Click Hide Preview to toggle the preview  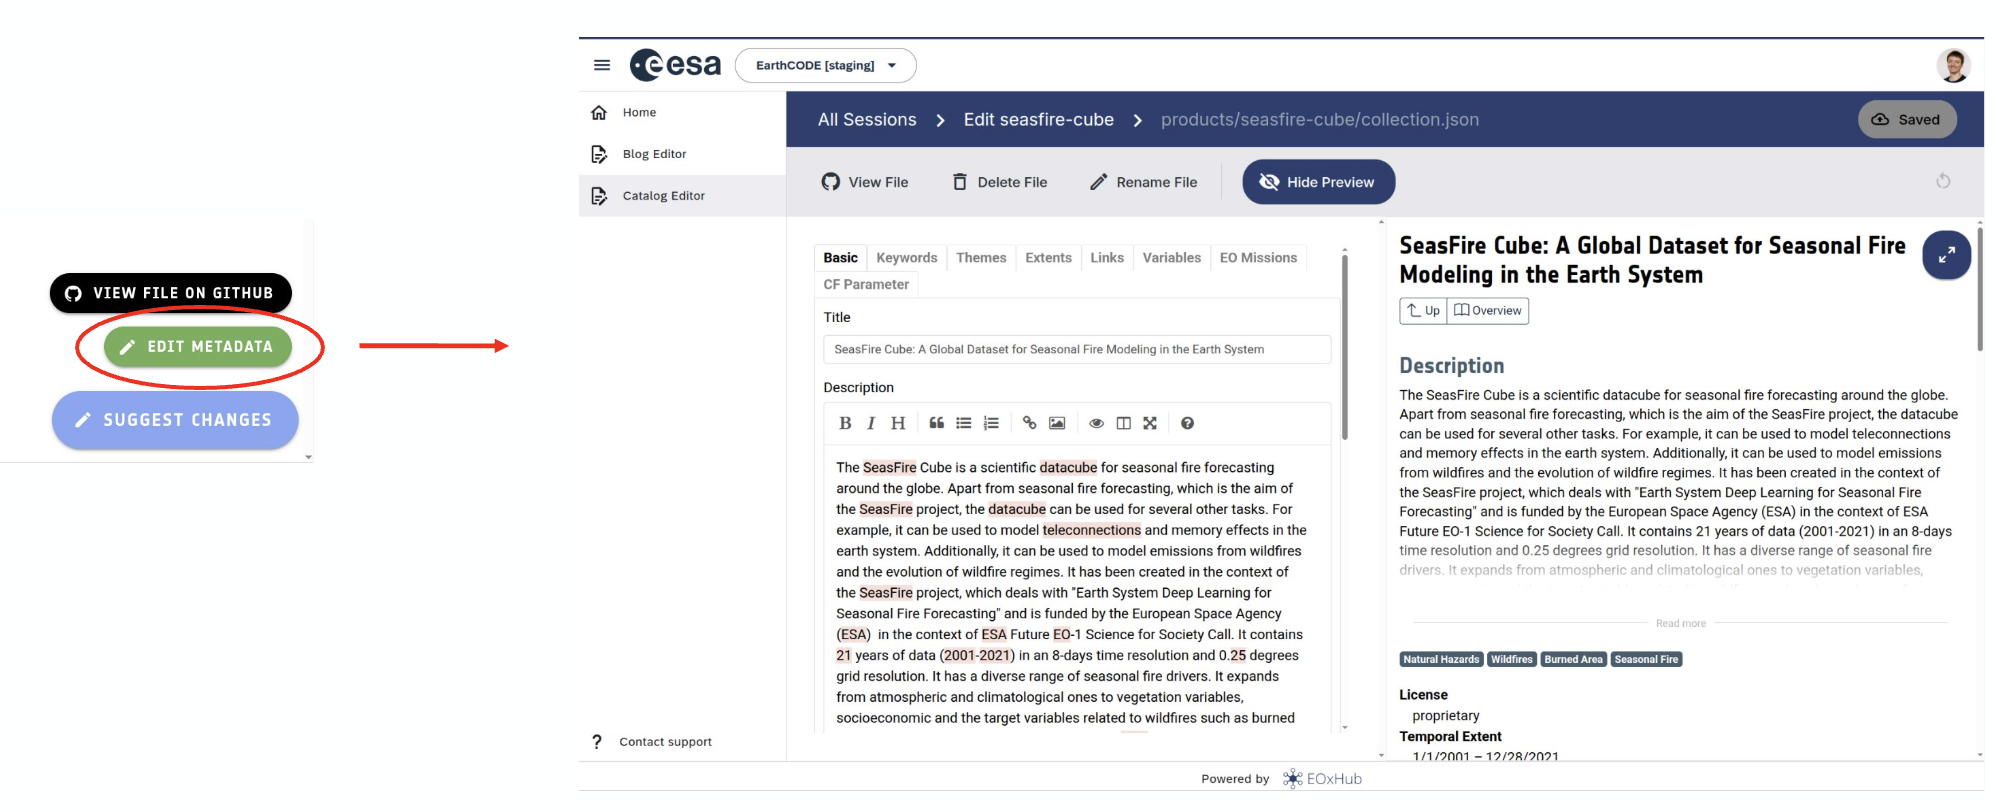[x=1318, y=182]
